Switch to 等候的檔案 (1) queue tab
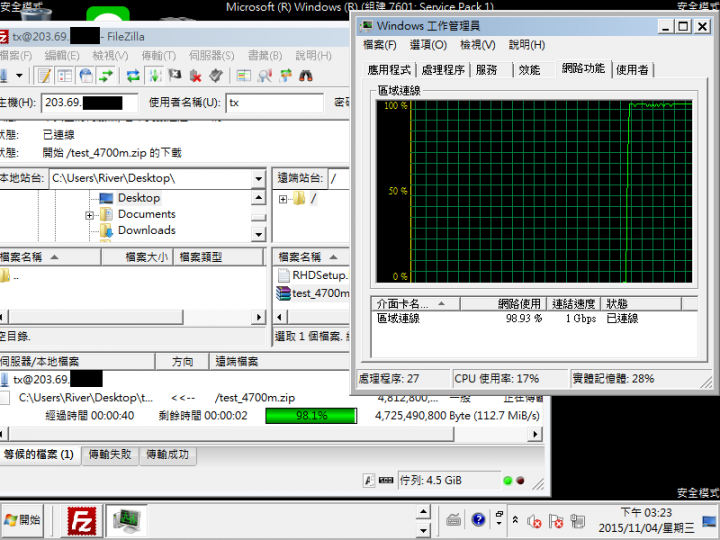The image size is (720, 540). (x=39, y=455)
